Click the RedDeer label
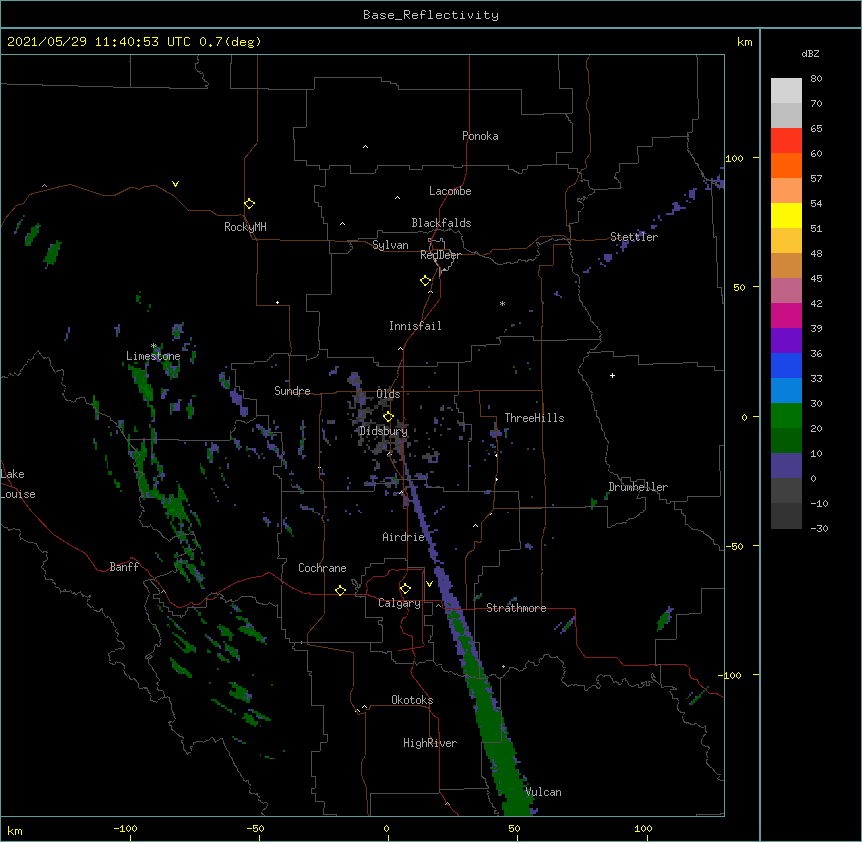Image resolution: width=862 pixels, height=842 pixels. tap(440, 255)
